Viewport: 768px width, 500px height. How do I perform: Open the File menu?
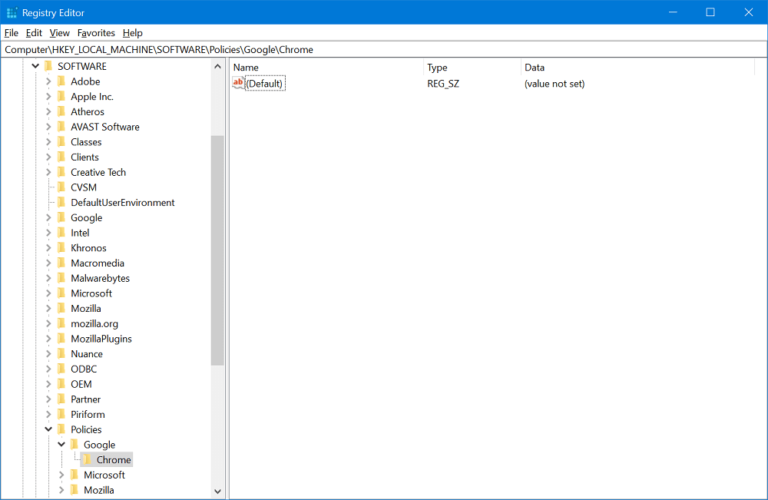point(11,33)
